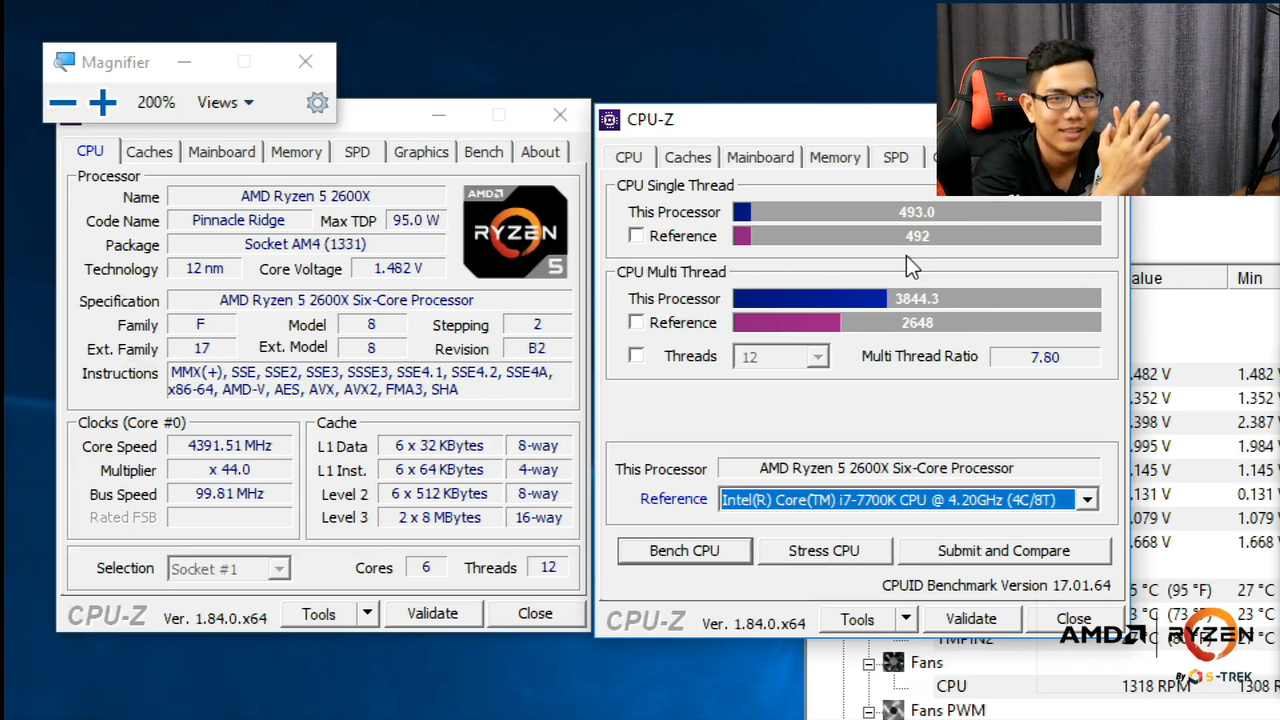The width and height of the screenshot is (1280, 720).
Task: Click the Fans PWM fan icon
Action: 893,710
